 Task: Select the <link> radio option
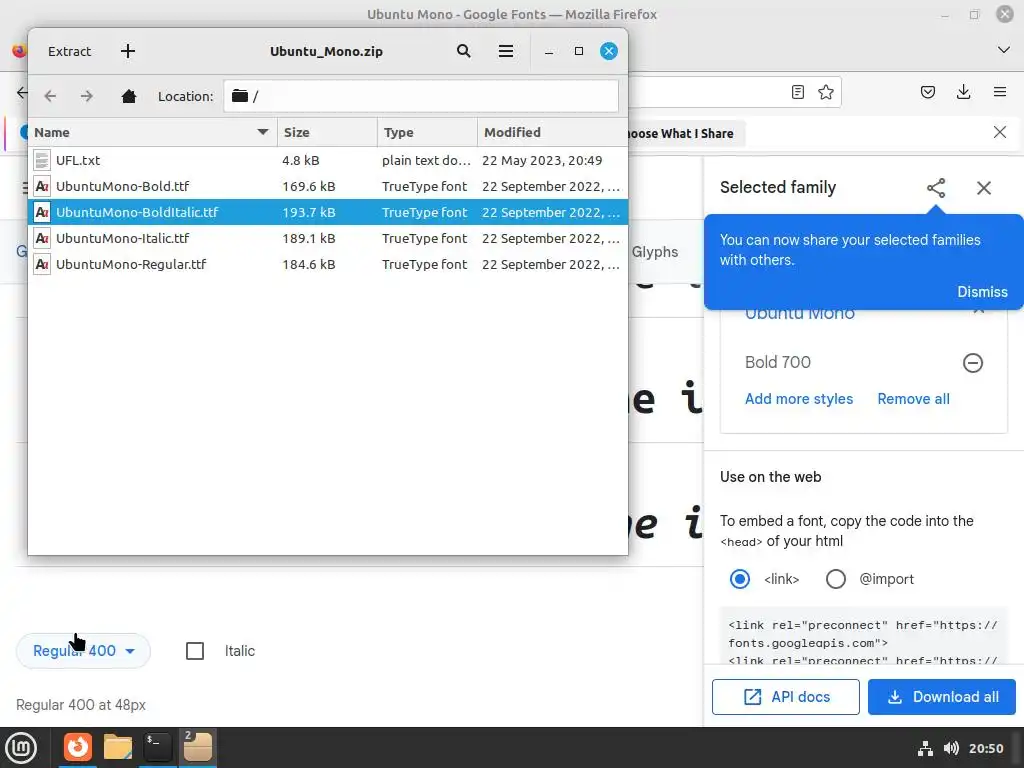(x=739, y=579)
